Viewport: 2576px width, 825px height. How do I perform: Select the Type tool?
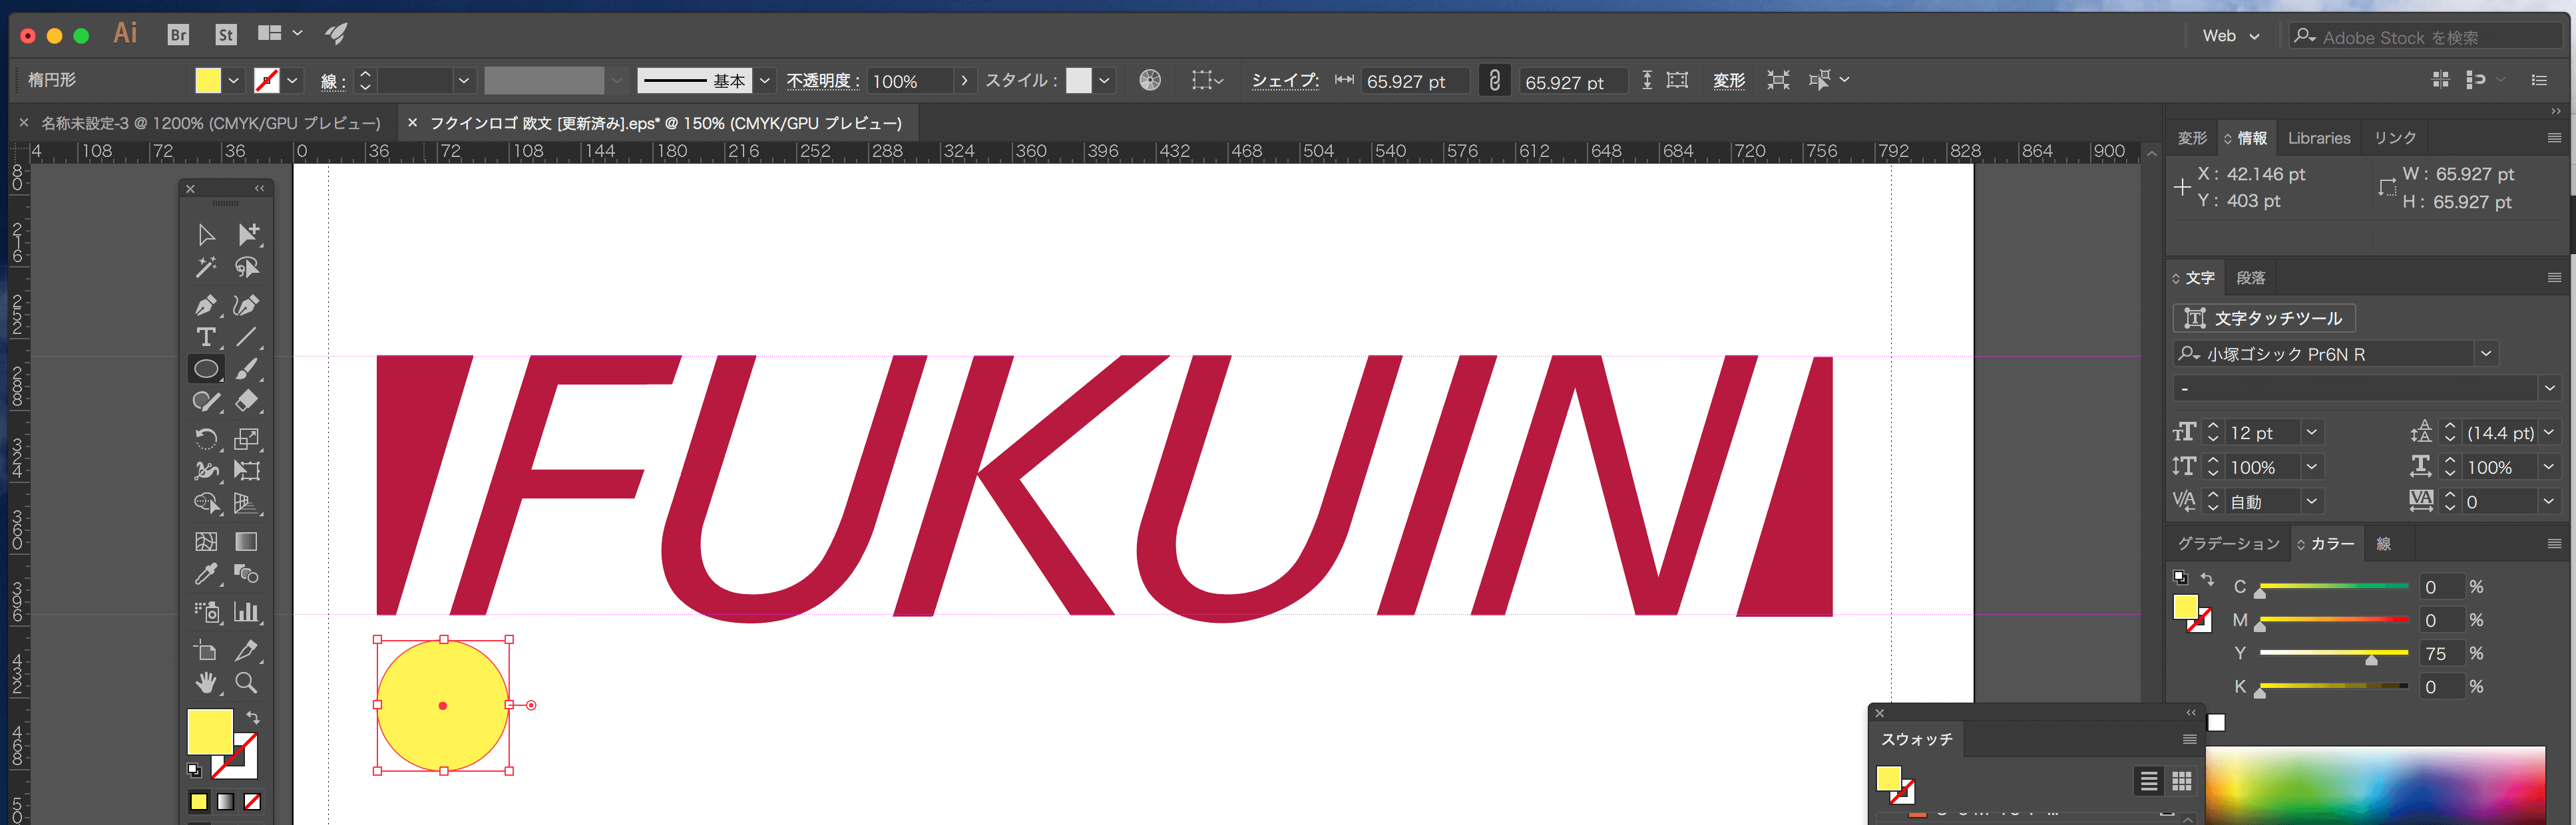(206, 337)
